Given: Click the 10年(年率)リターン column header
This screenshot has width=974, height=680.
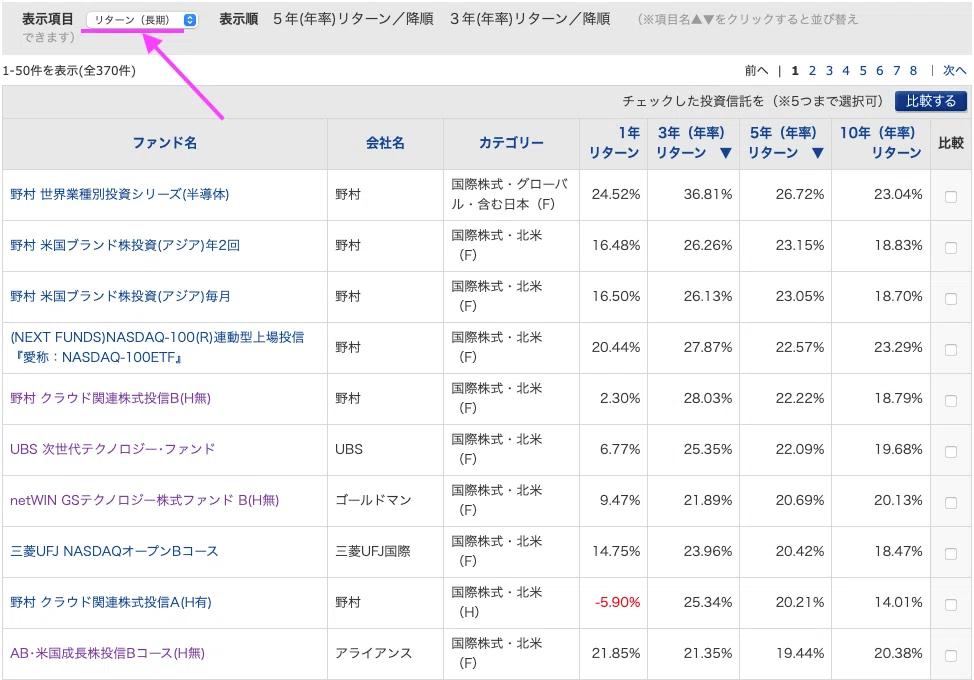Looking at the screenshot, I should 880,143.
